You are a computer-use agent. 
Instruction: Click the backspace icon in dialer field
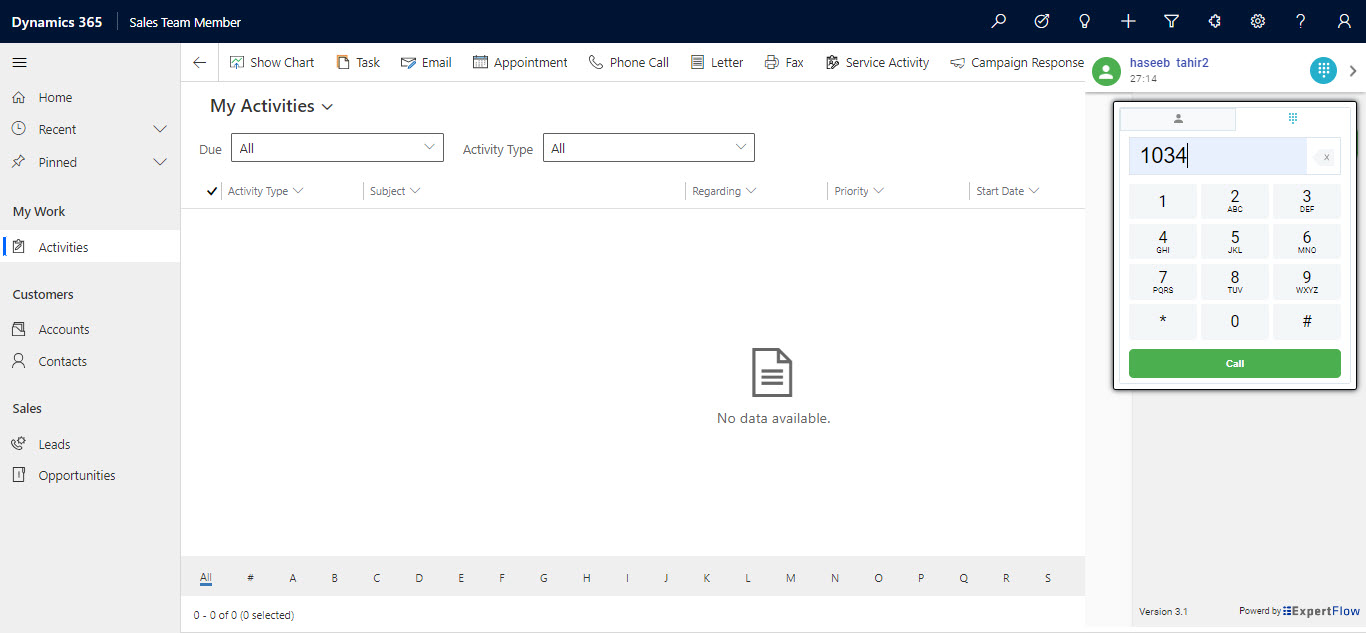tap(1324, 157)
